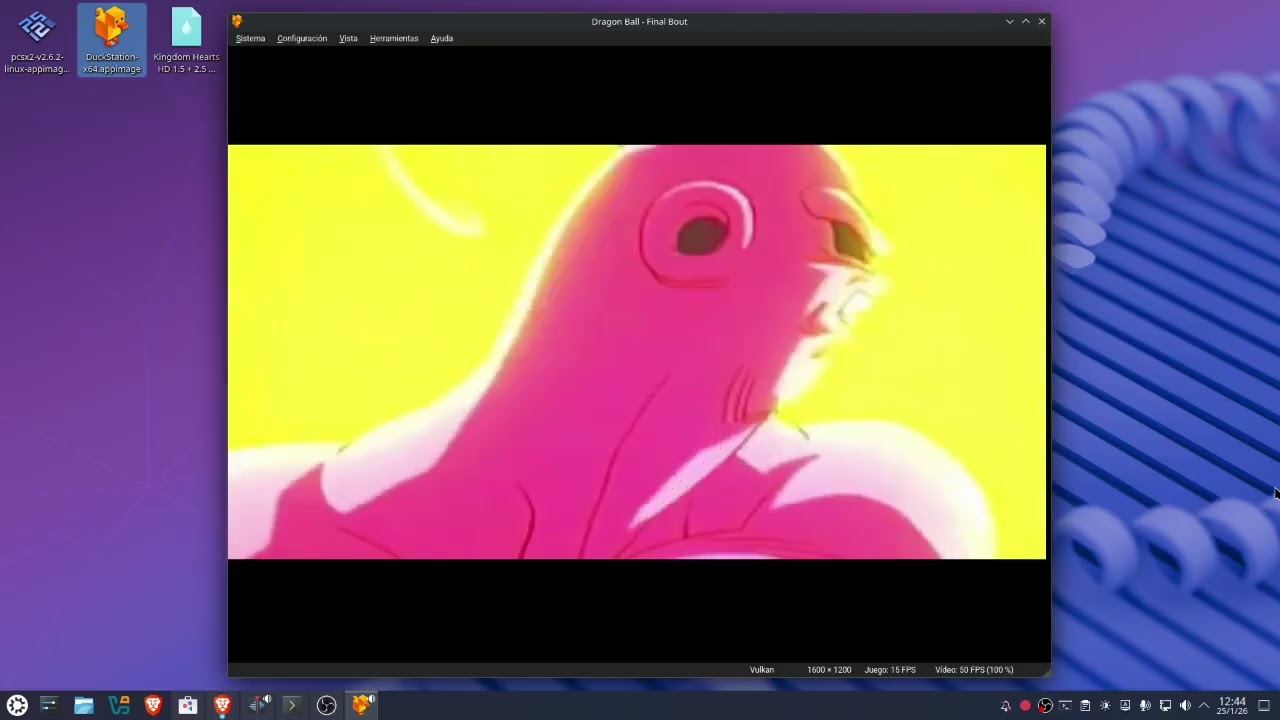Open the Herramientas menu
The image size is (1280, 720).
pyautogui.click(x=394, y=38)
